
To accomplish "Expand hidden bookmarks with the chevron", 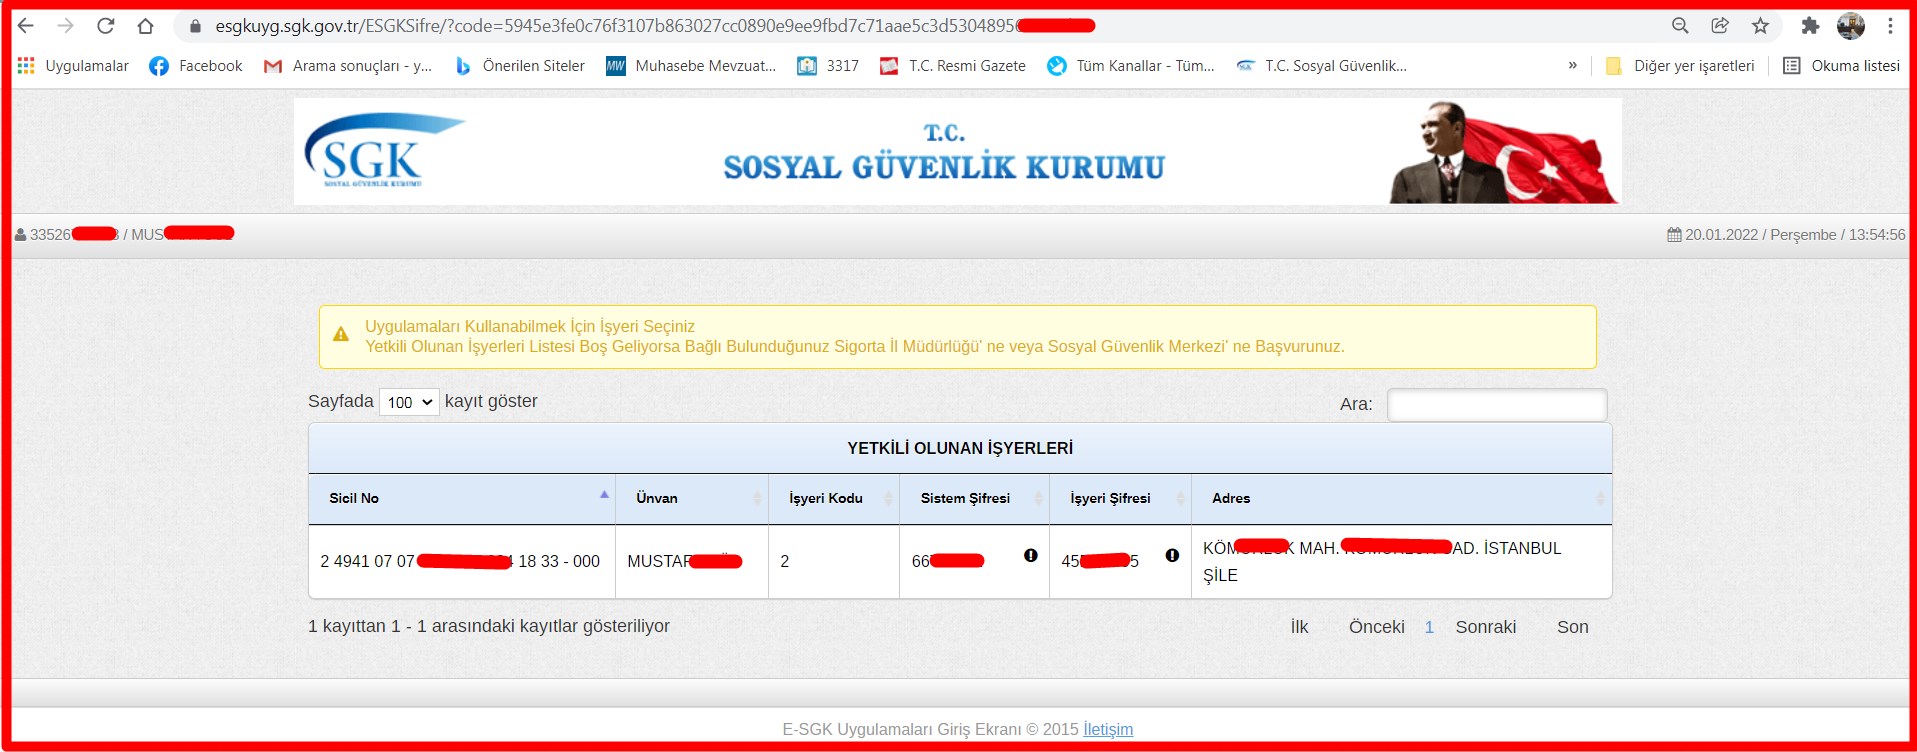I will (1572, 66).
